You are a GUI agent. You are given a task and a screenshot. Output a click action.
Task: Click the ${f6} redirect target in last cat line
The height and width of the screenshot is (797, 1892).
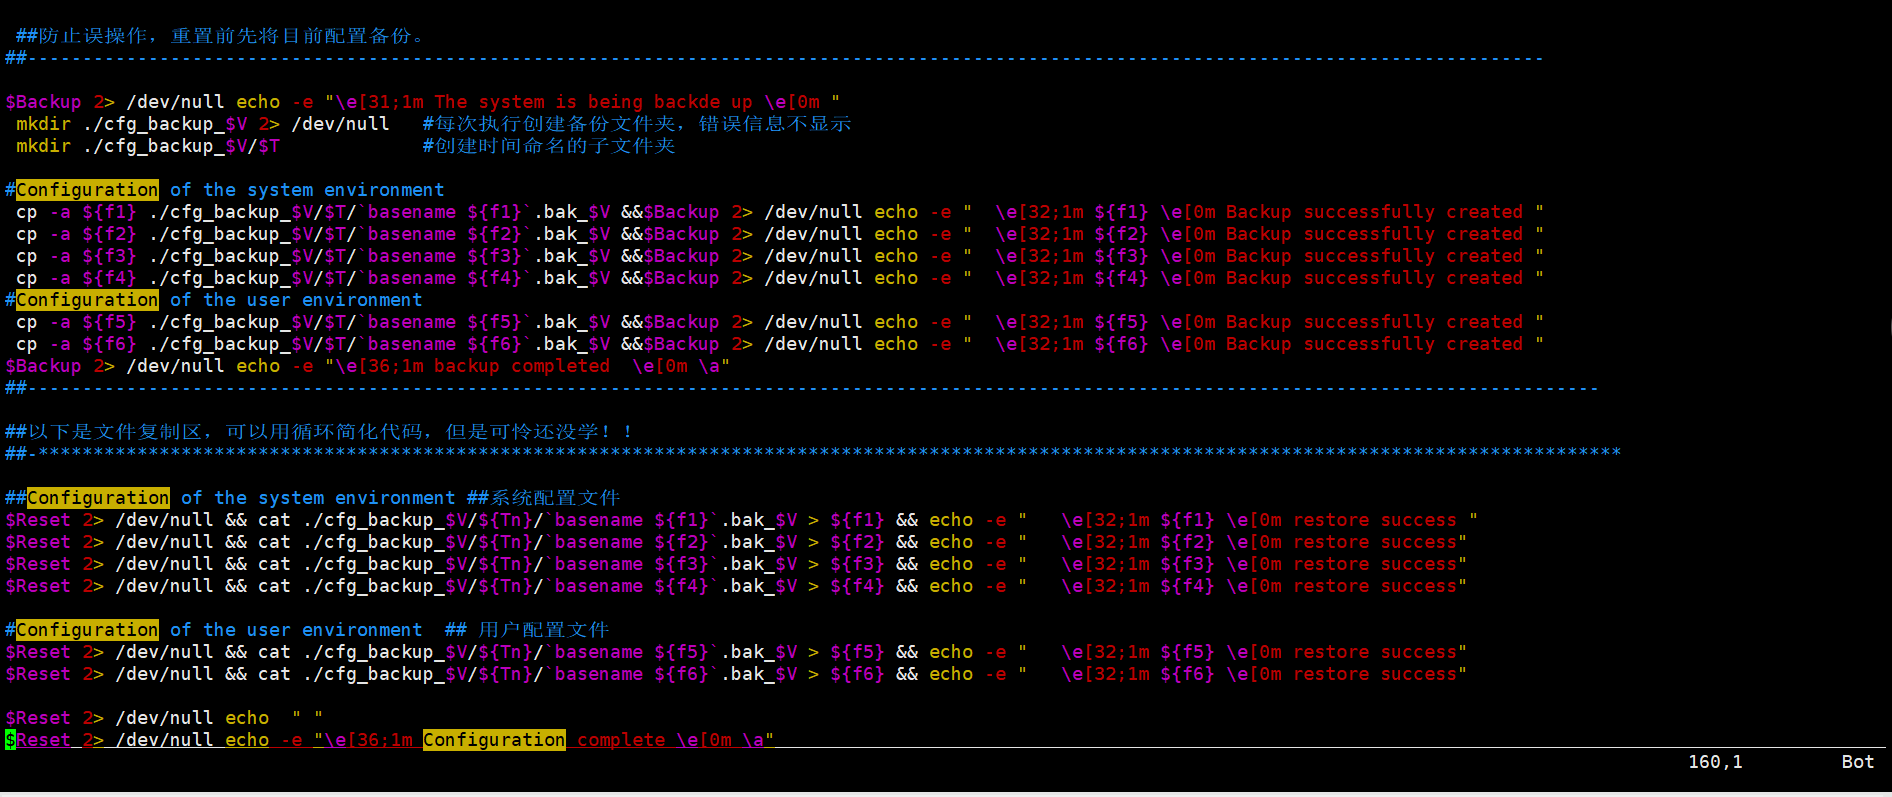coord(857,674)
